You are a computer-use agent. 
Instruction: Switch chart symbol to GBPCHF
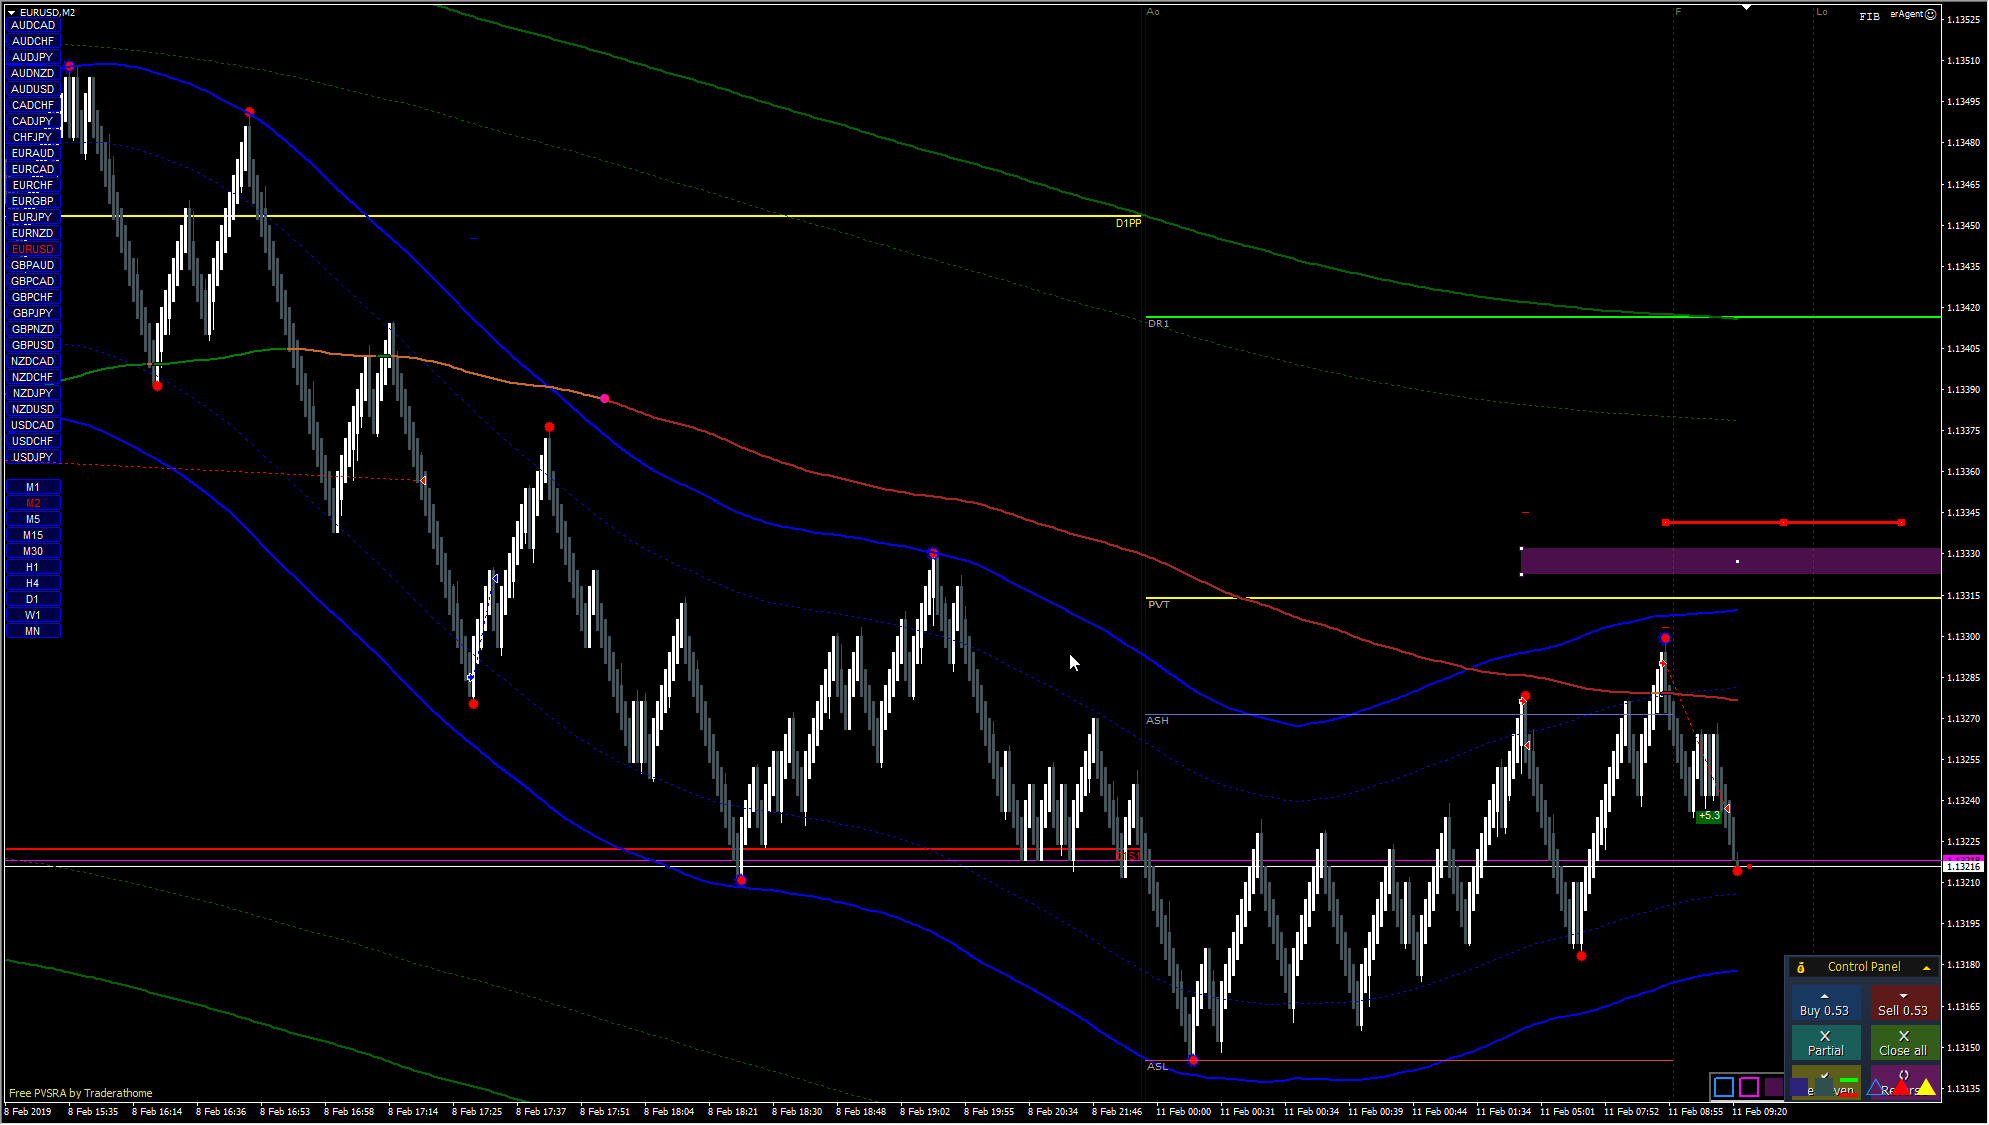[x=33, y=297]
